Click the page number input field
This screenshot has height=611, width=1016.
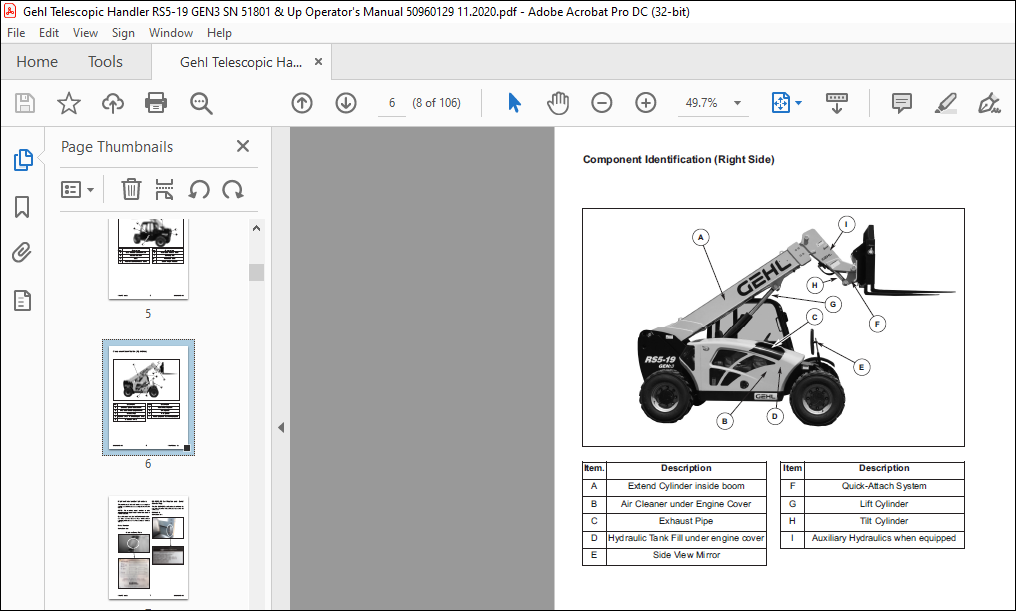pos(392,103)
